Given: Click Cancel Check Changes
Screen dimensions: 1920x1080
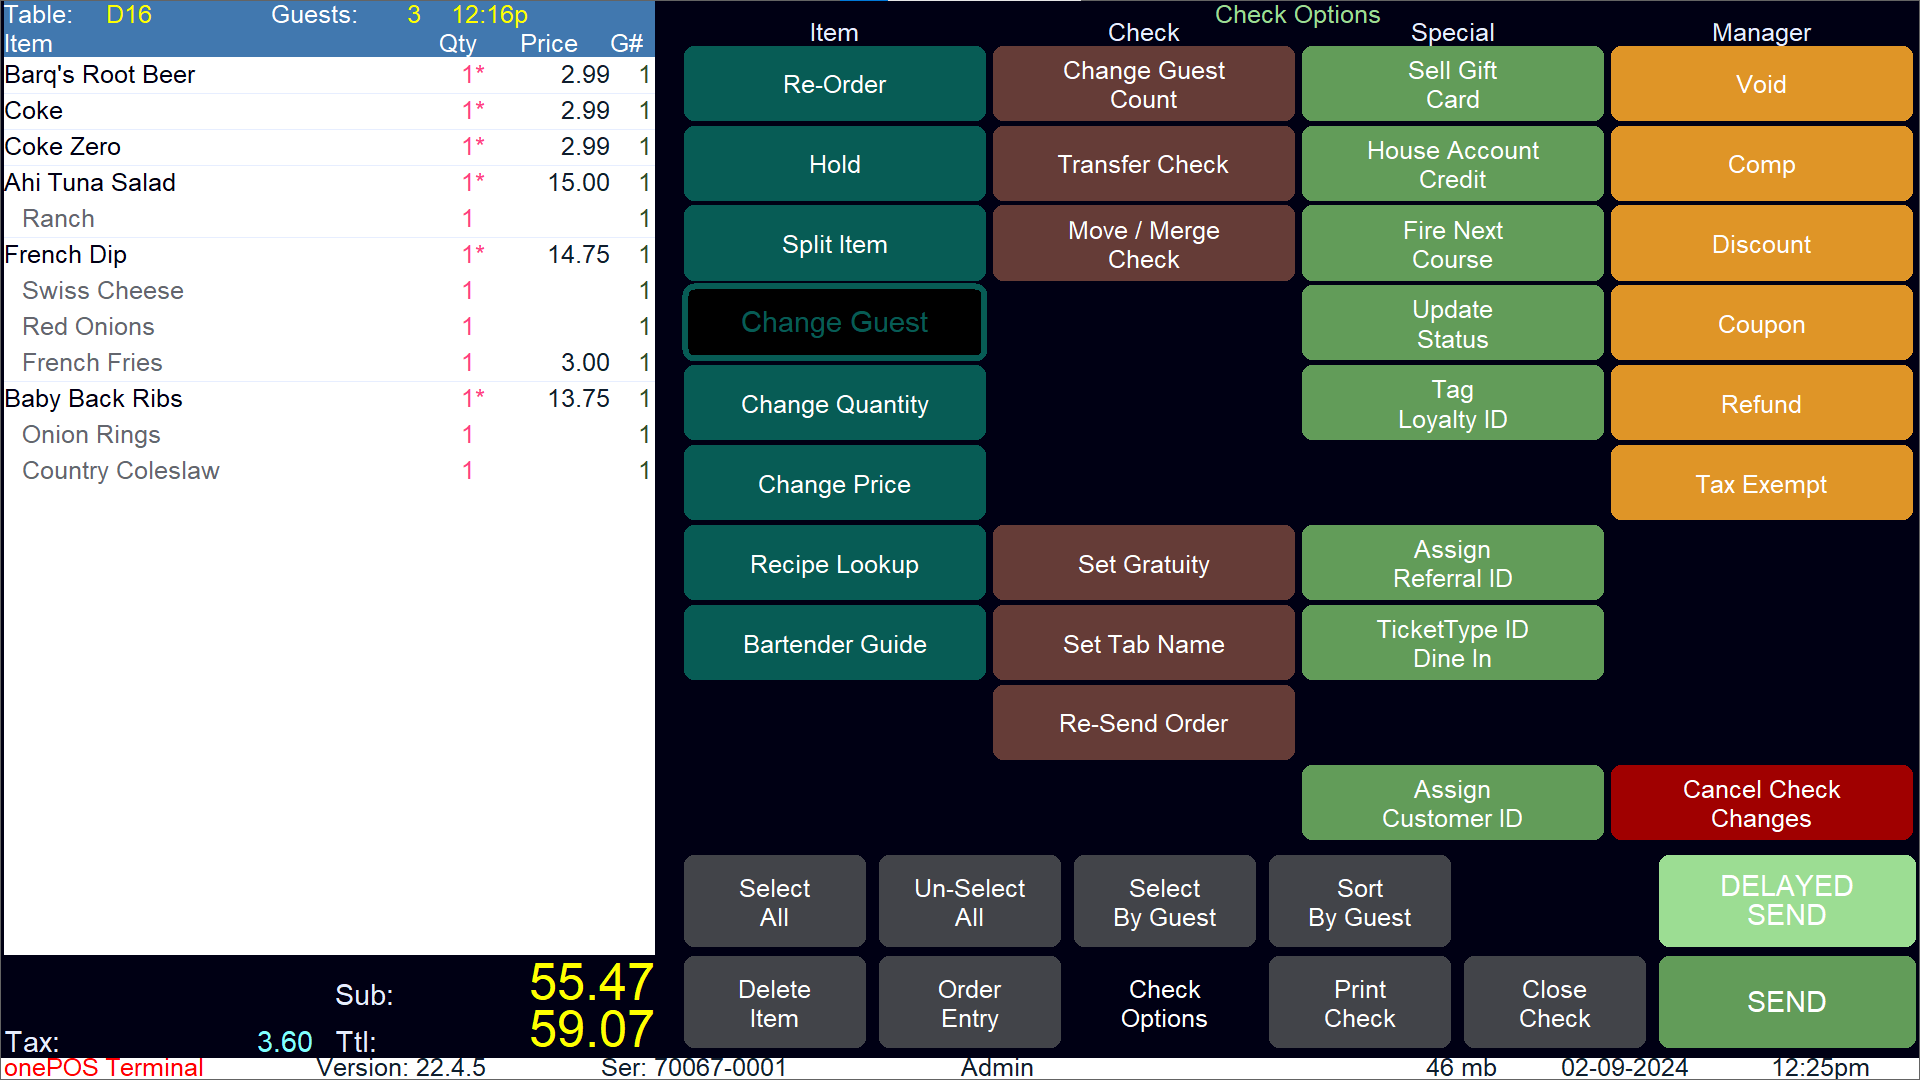Looking at the screenshot, I should tap(1760, 803).
